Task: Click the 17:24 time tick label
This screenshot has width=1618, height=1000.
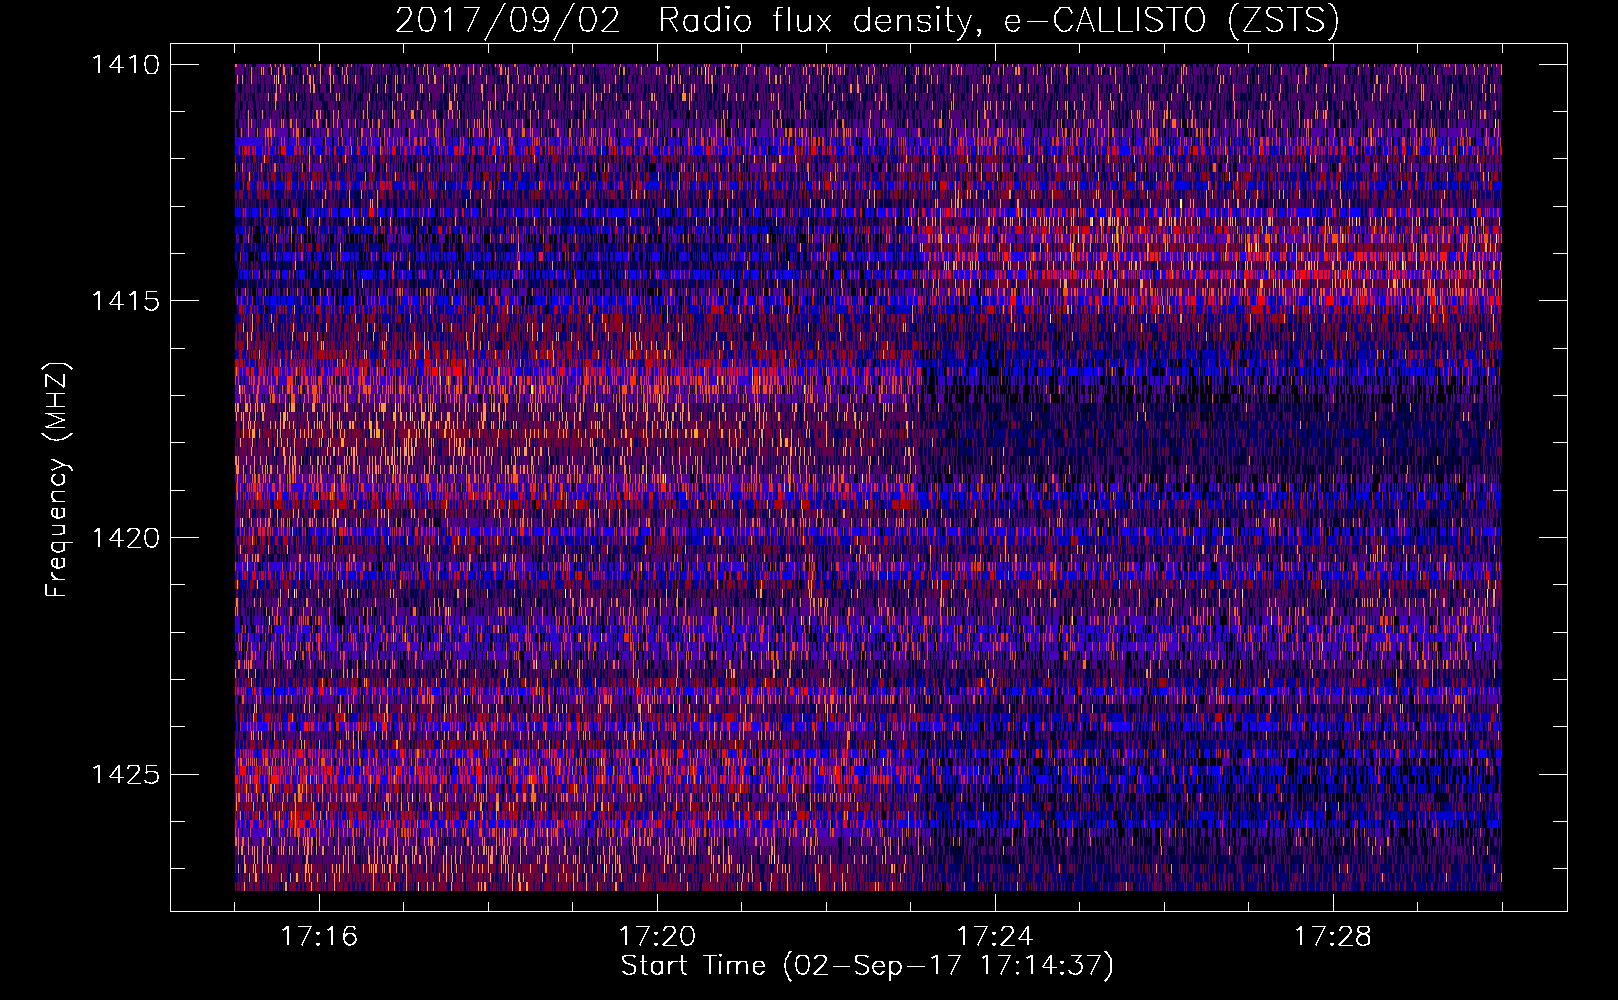Action: 995,937
